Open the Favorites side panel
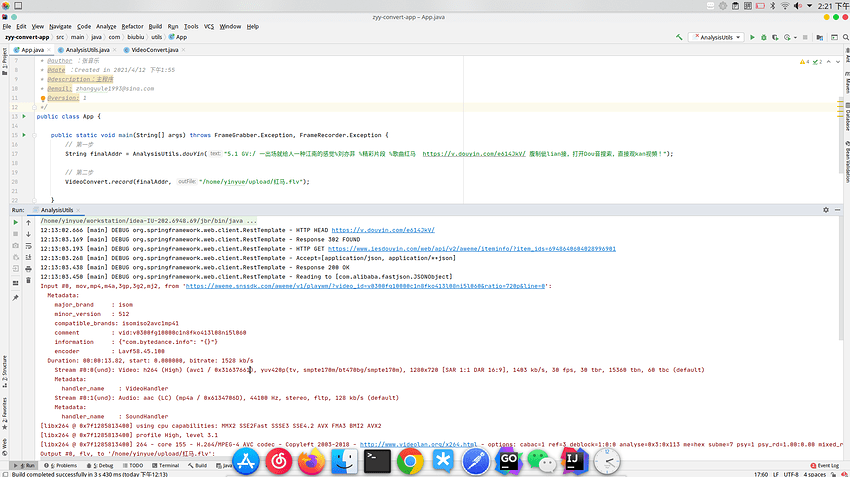The height and width of the screenshot is (477, 850). tap(4, 413)
